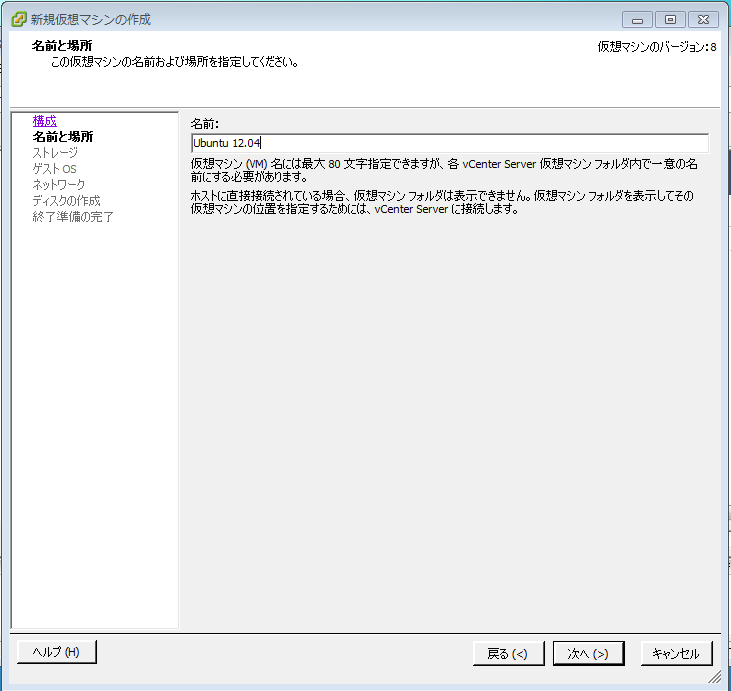Viewport: 731px width, 691px height.
Task: Select the ゲスト OS wizard step
Action: (x=54, y=168)
